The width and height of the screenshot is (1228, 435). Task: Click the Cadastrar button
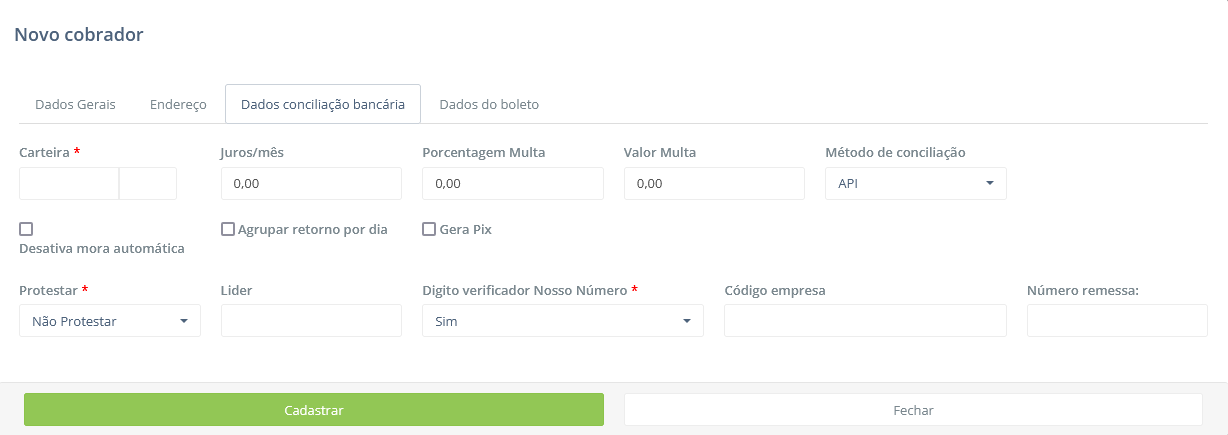[314, 410]
